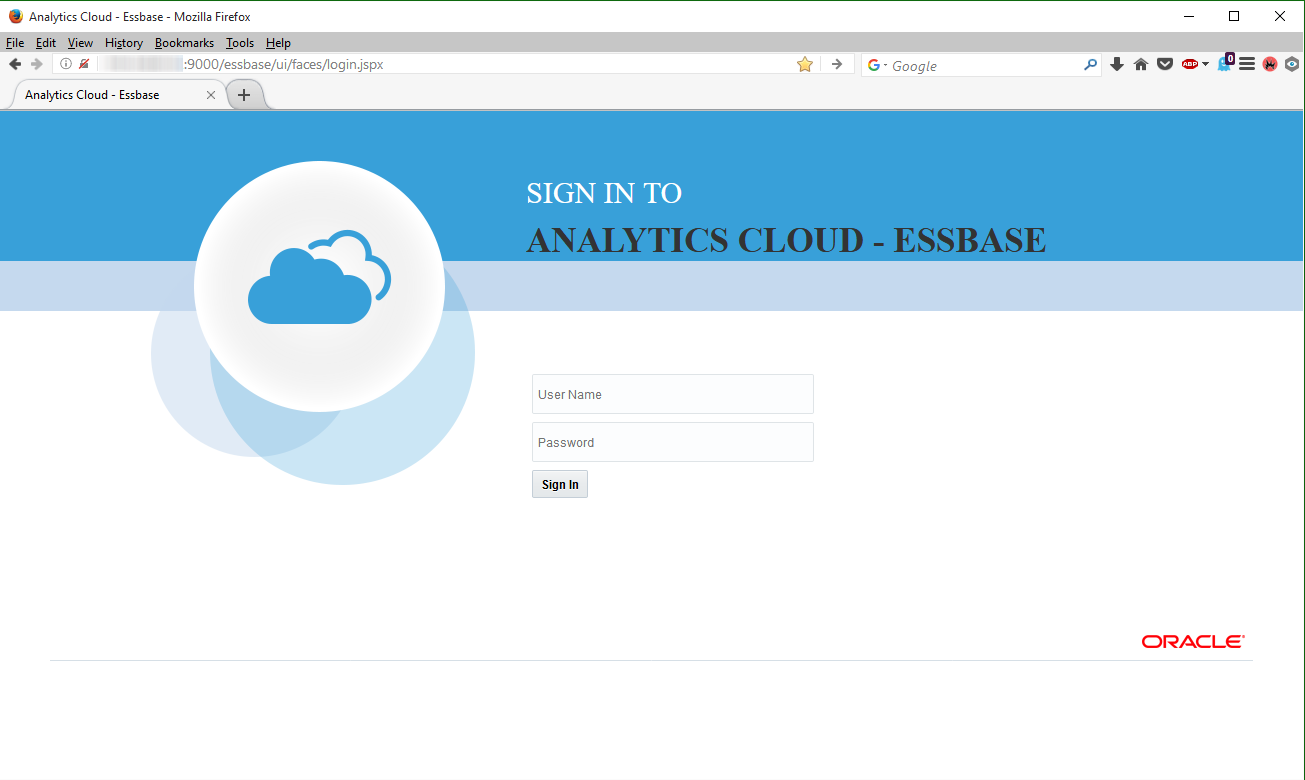Click the Adblock Plus ABP icon

[x=1189, y=64]
